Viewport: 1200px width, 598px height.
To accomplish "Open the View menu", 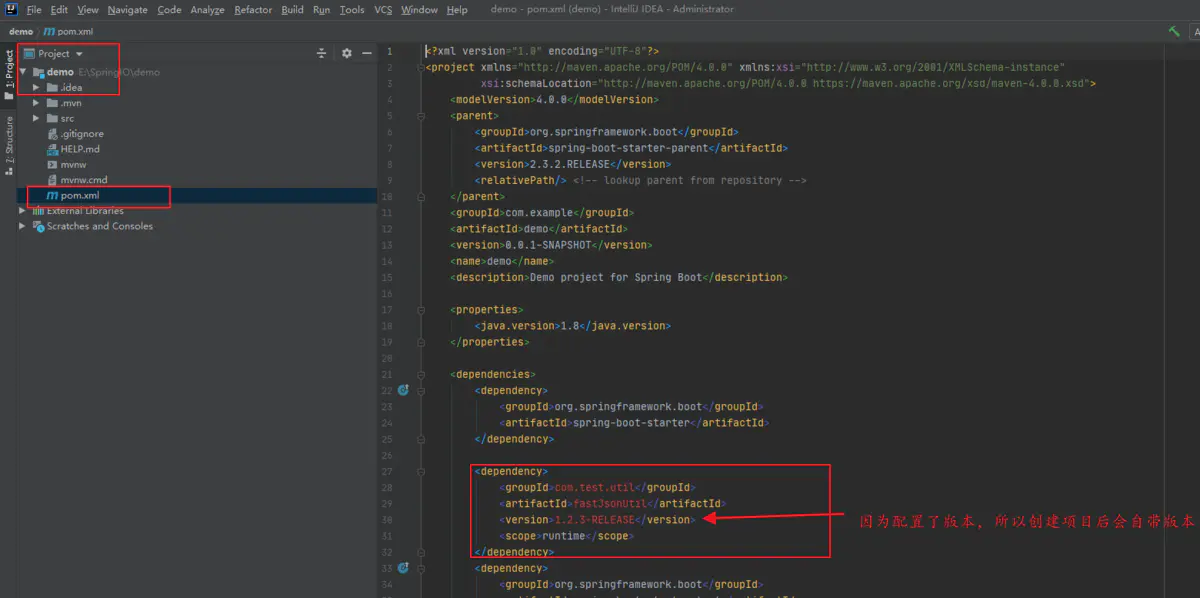I will click(88, 10).
